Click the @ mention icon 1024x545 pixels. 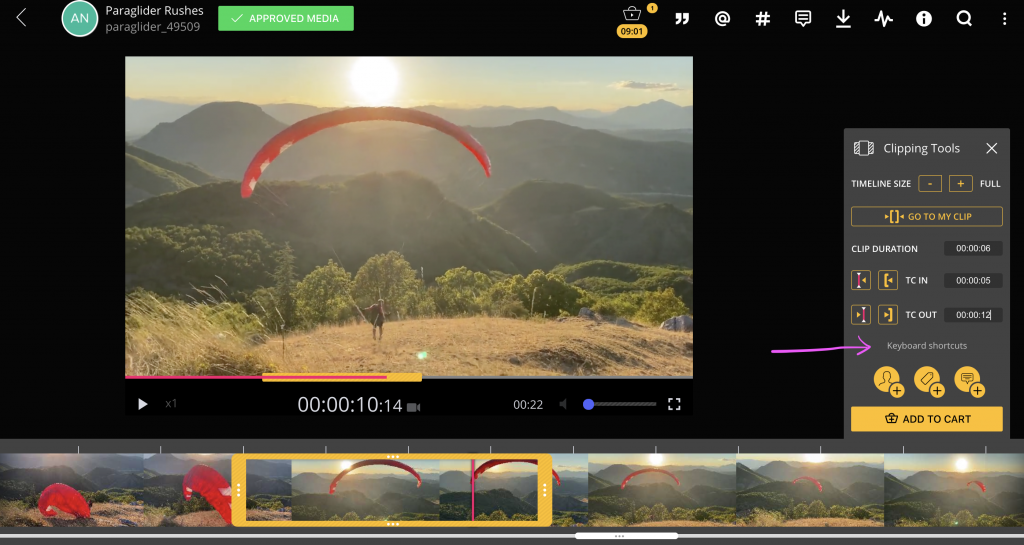722,18
